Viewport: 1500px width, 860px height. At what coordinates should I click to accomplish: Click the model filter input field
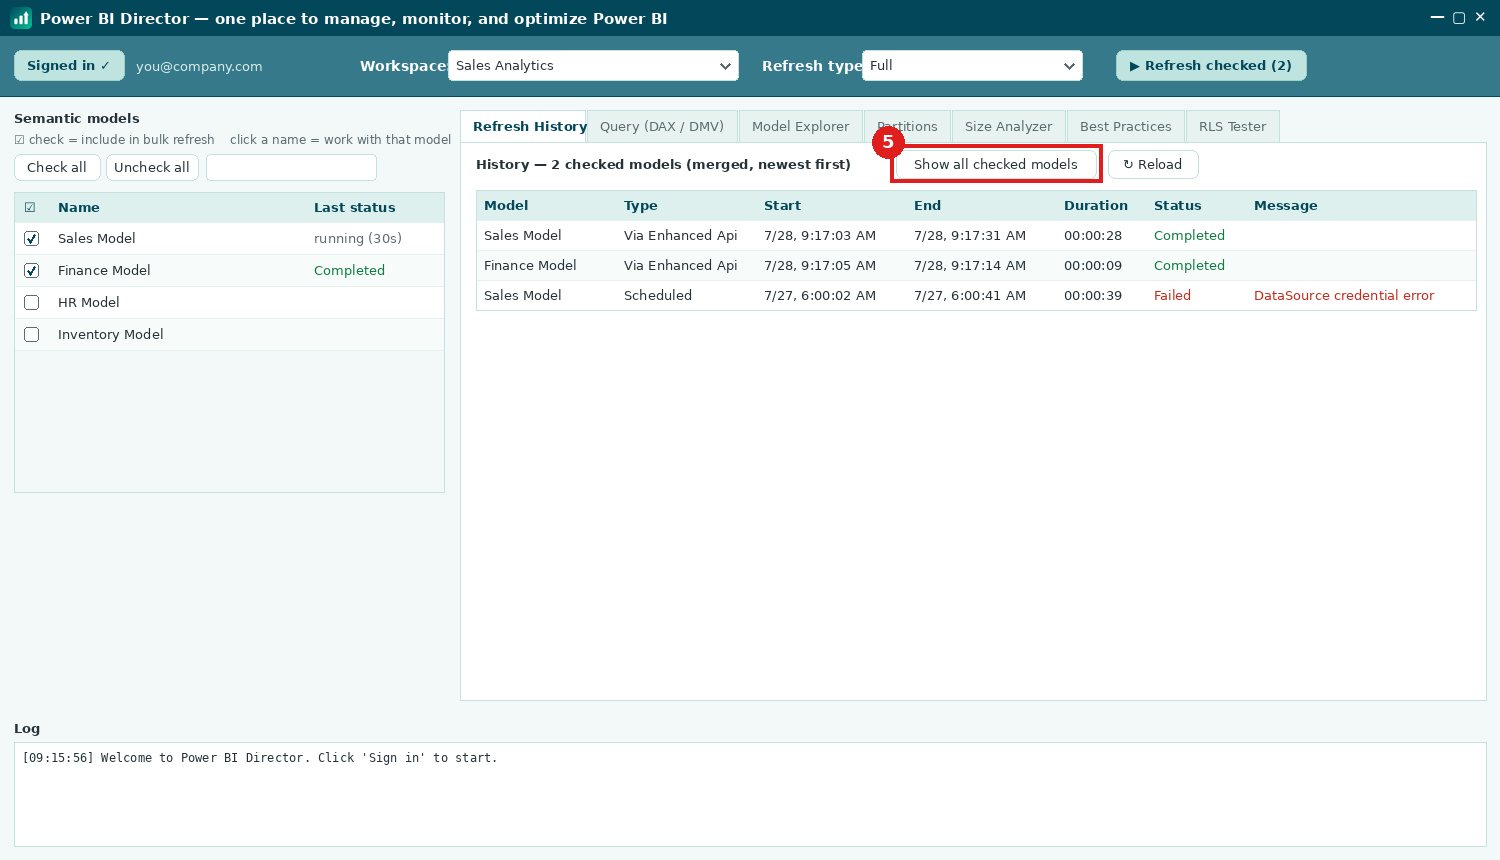291,167
